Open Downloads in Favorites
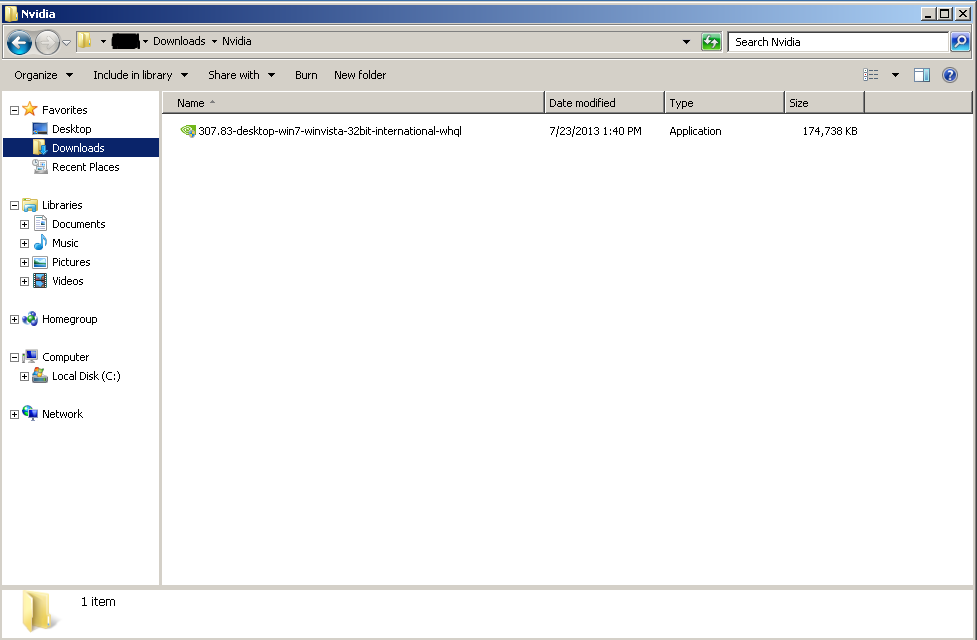Screen dimensions: 977x640 click(x=78, y=148)
